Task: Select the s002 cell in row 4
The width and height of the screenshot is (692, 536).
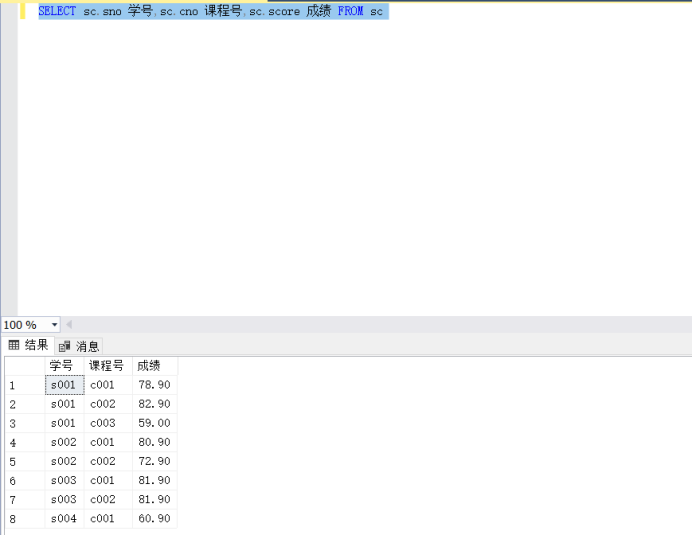Action: 64,442
